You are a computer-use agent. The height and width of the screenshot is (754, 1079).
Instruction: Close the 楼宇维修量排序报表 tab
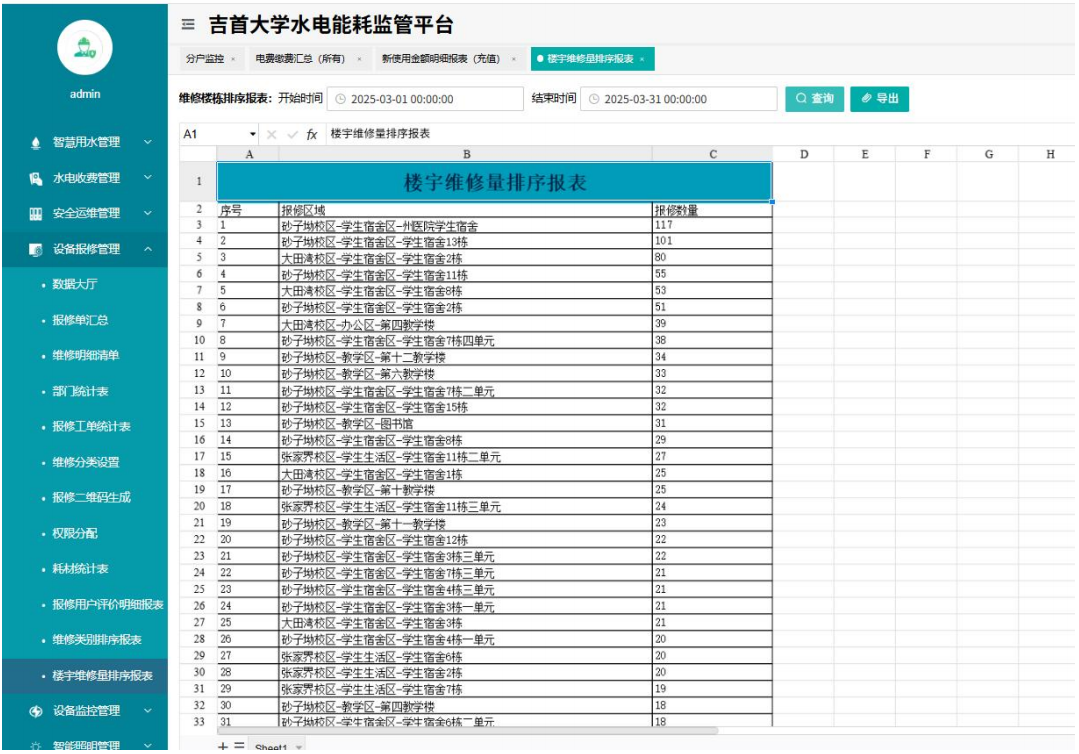point(642,59)
